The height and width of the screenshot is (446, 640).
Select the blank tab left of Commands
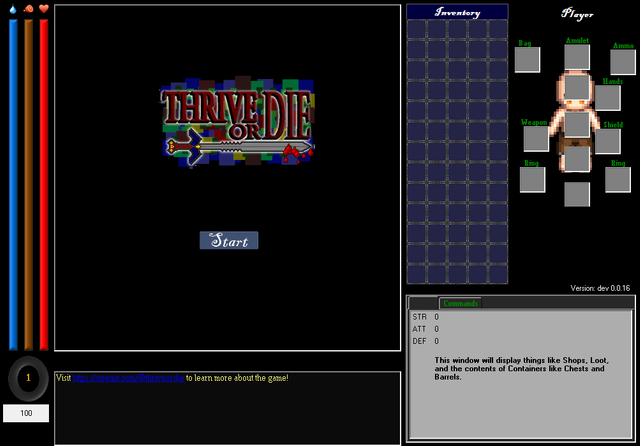tap(424, 303)
